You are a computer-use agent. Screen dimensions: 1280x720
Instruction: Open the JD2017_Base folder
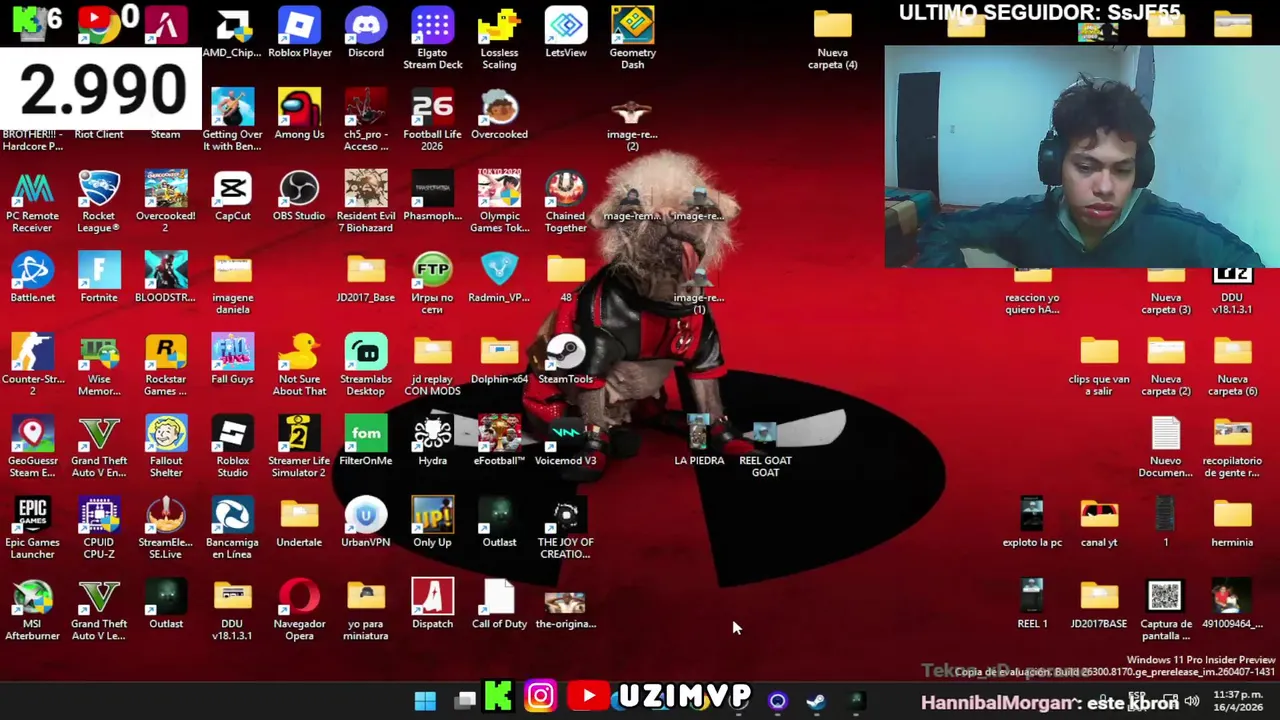pos(366,278)
